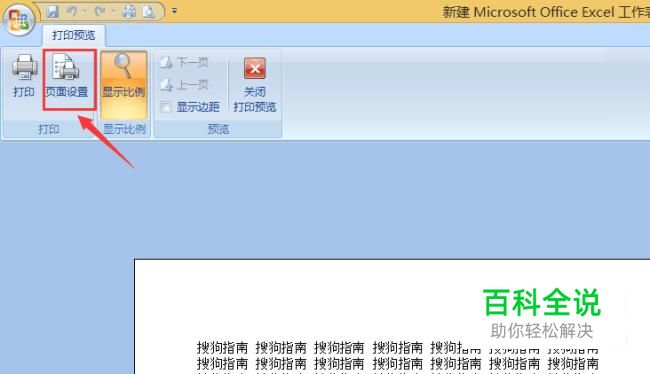Click the Save icon in quick access toolbar
The width and height of the screenshot is (650, 374).
[x=53, y=12]
